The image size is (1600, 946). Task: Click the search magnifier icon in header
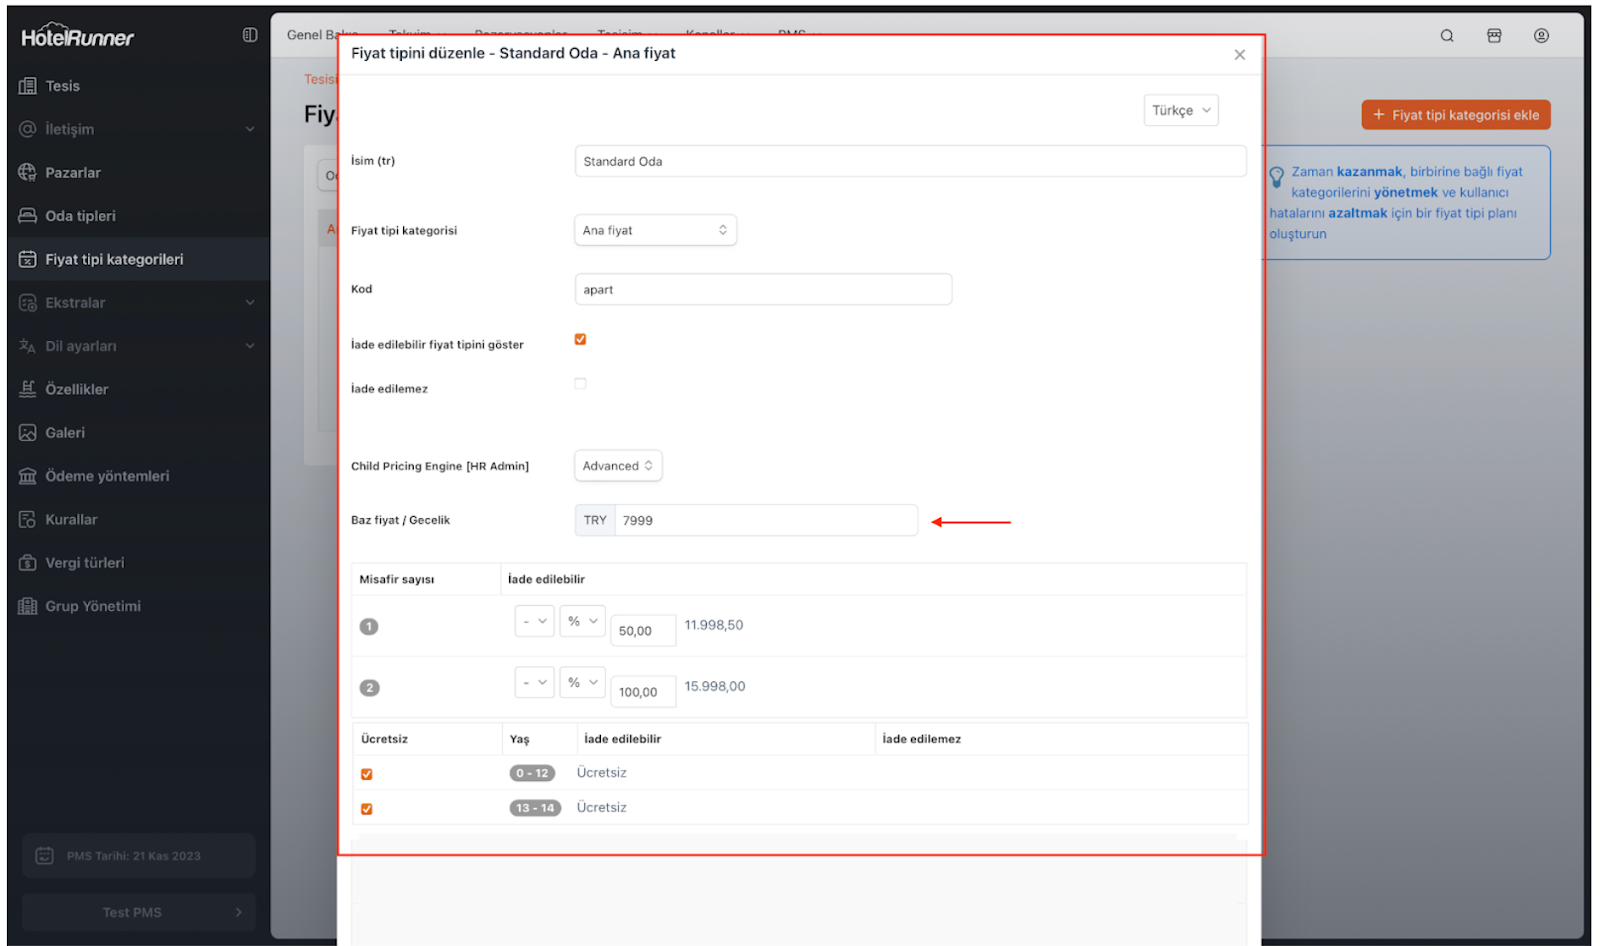[x=1446, y=36]
